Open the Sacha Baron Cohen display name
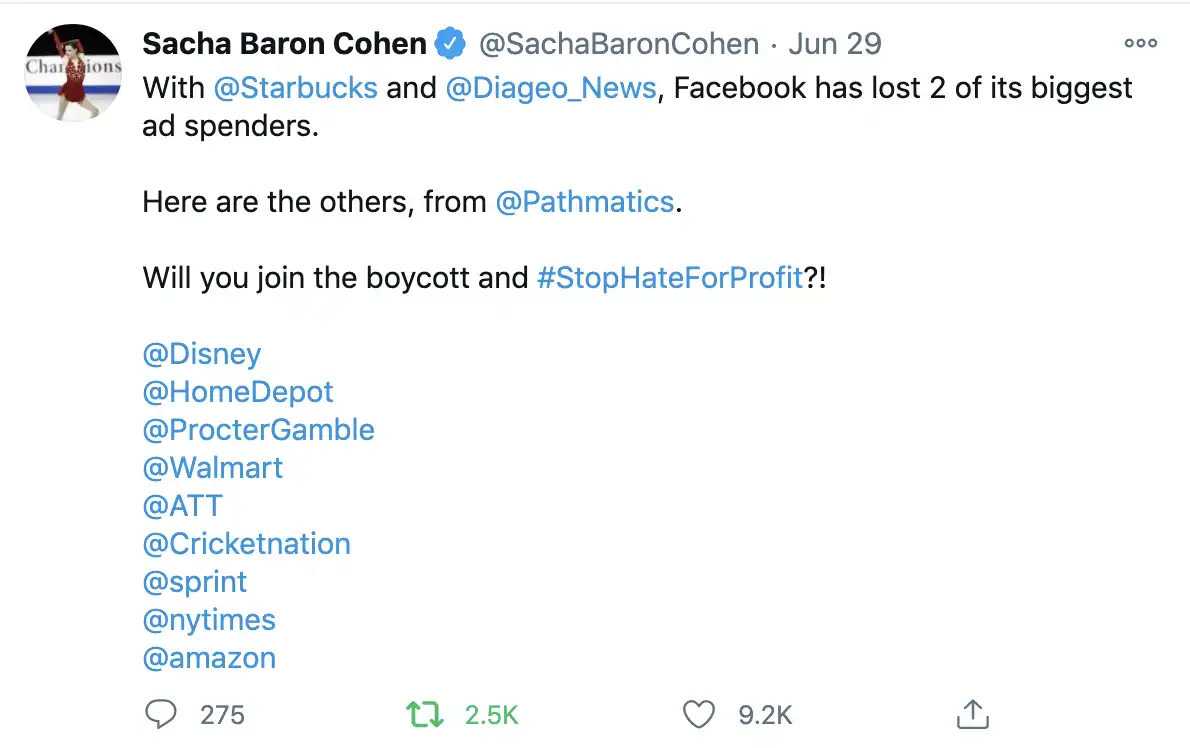Viewport: 1190px width, 748px height. 285,44
